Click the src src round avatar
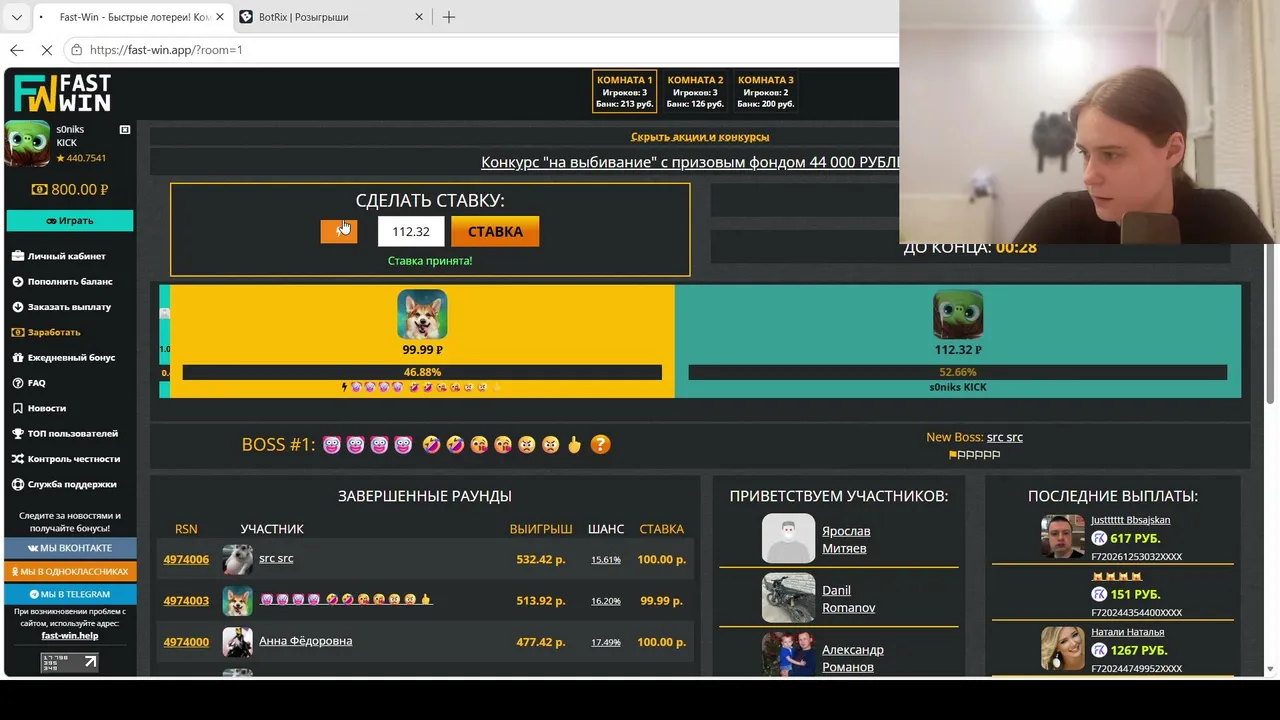This screenshot has width=1280, height=720. (237, 559)
